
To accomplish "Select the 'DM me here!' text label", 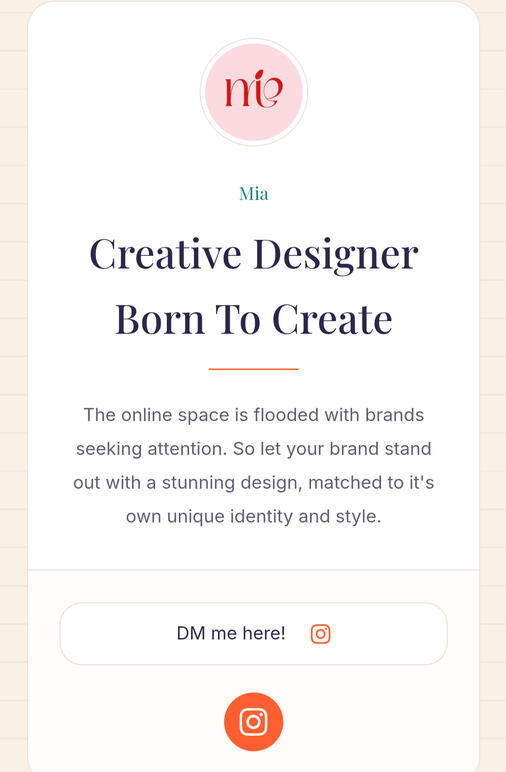I will 231,633.
